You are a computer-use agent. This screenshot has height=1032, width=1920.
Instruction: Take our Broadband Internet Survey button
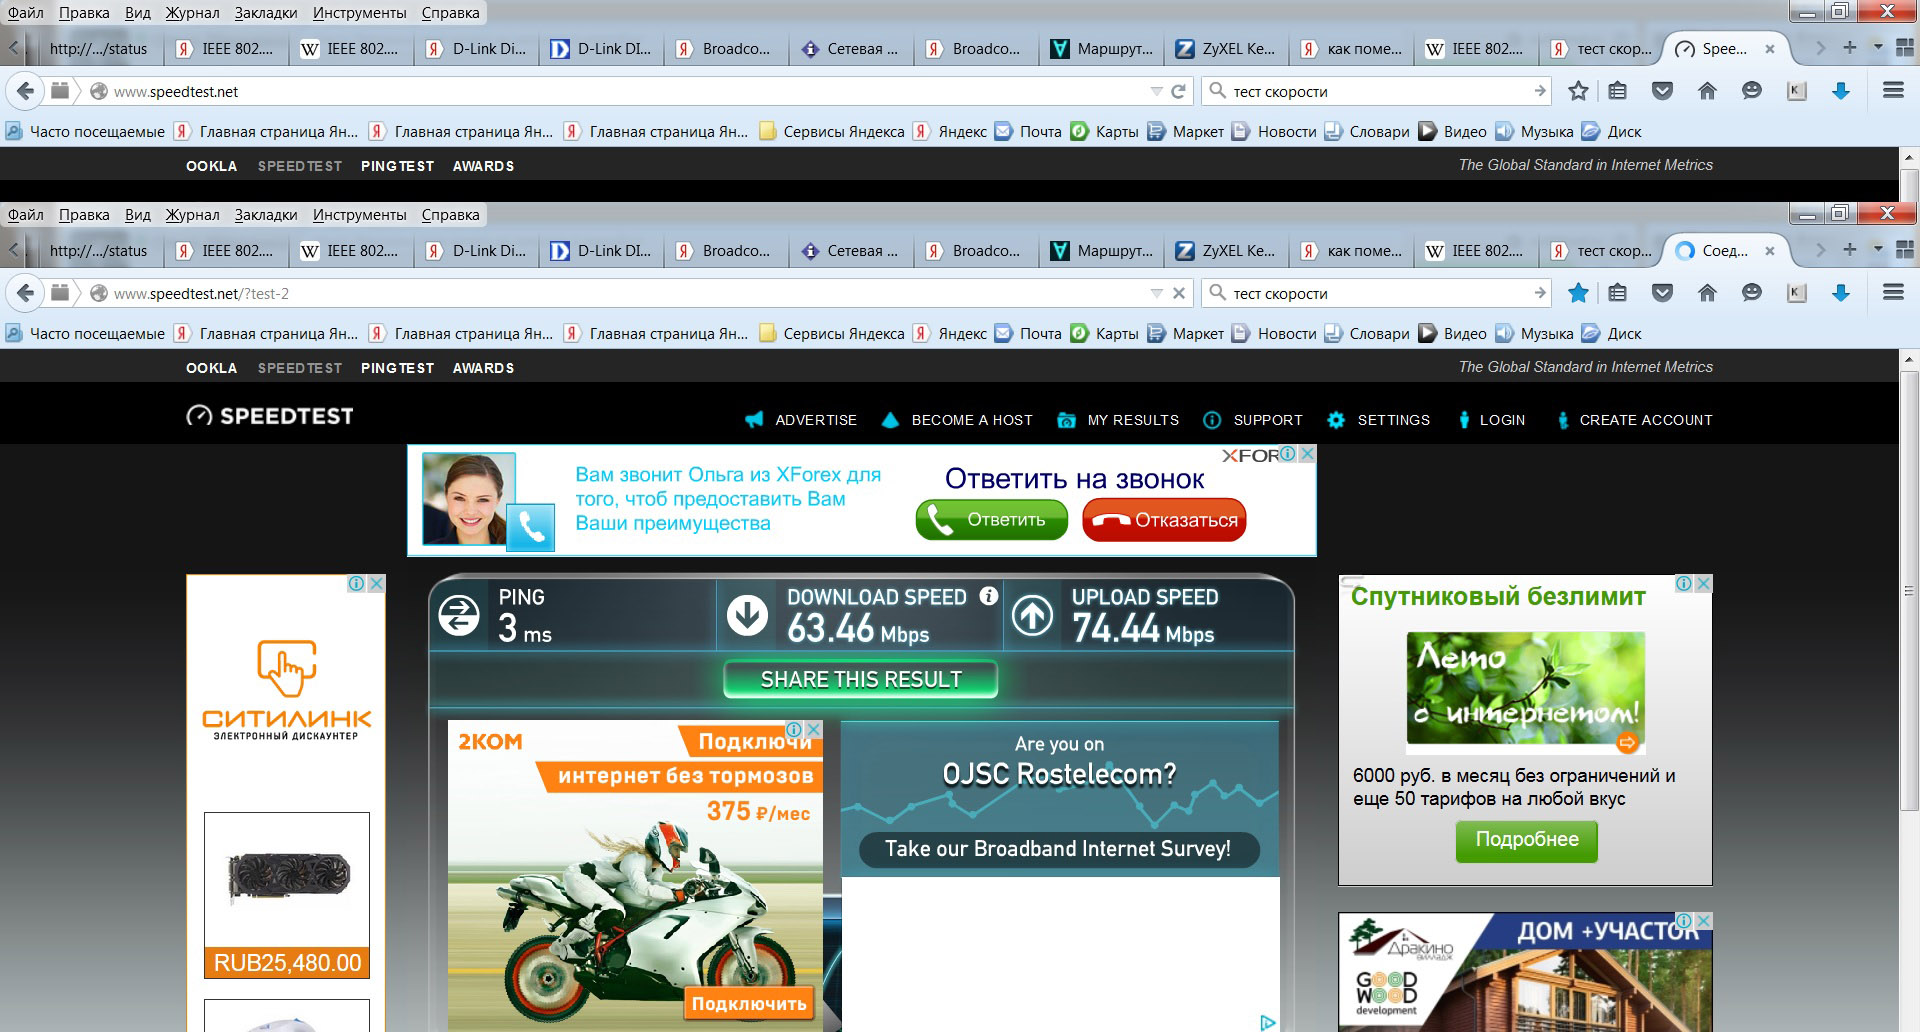[x=1058, y=849]
